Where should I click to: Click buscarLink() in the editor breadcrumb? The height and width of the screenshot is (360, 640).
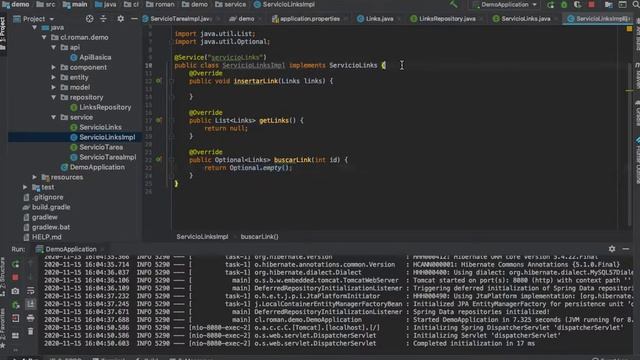tap(259, 237)
